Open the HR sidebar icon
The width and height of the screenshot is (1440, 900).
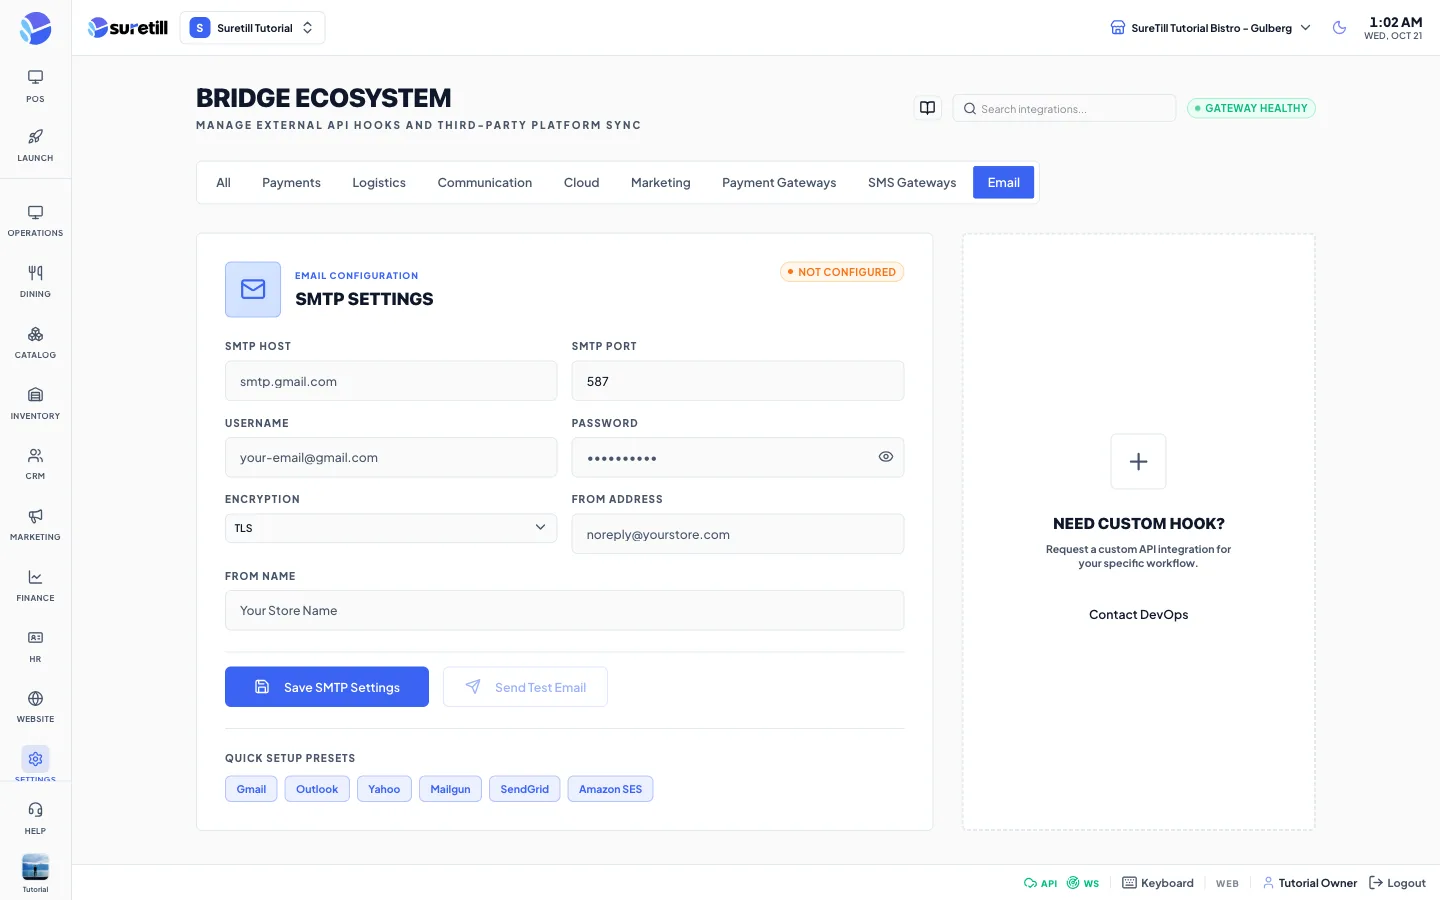coord(35,638)
